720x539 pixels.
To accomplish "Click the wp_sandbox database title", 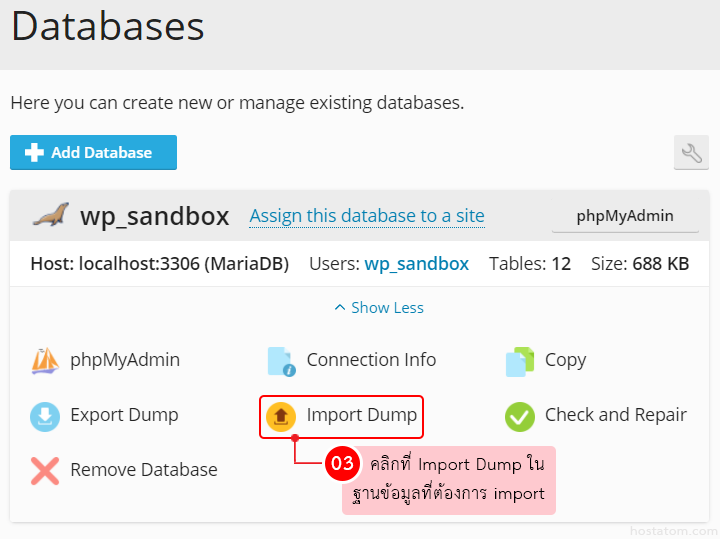I will 154,216.
